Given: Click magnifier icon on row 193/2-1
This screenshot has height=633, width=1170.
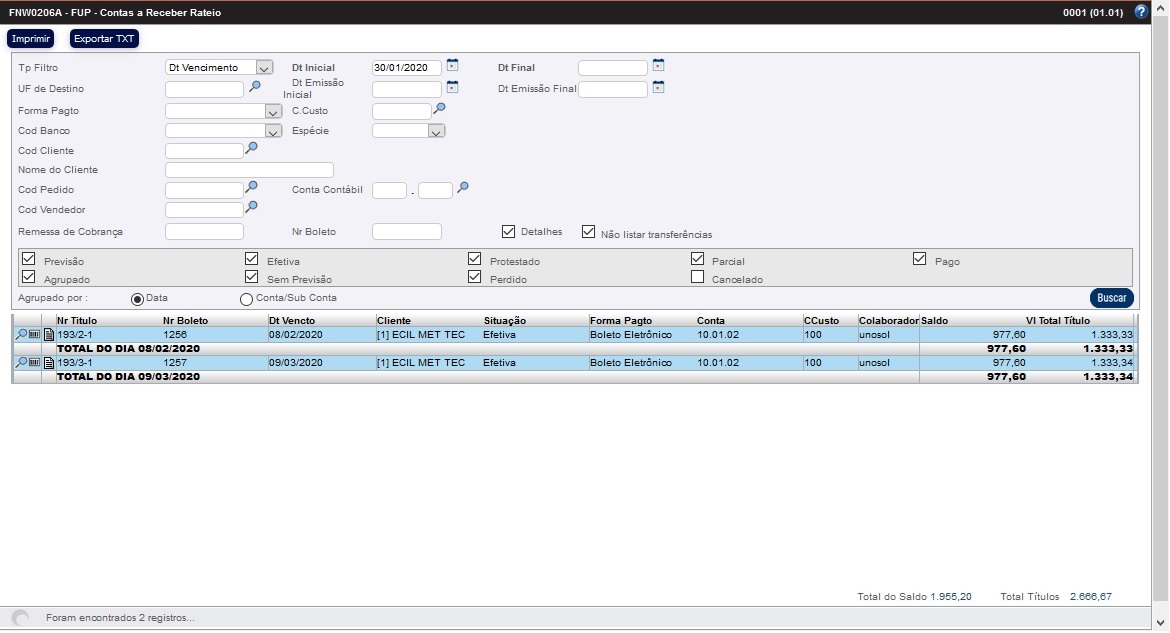Looking at the screenshot, I should pos(21,335).
